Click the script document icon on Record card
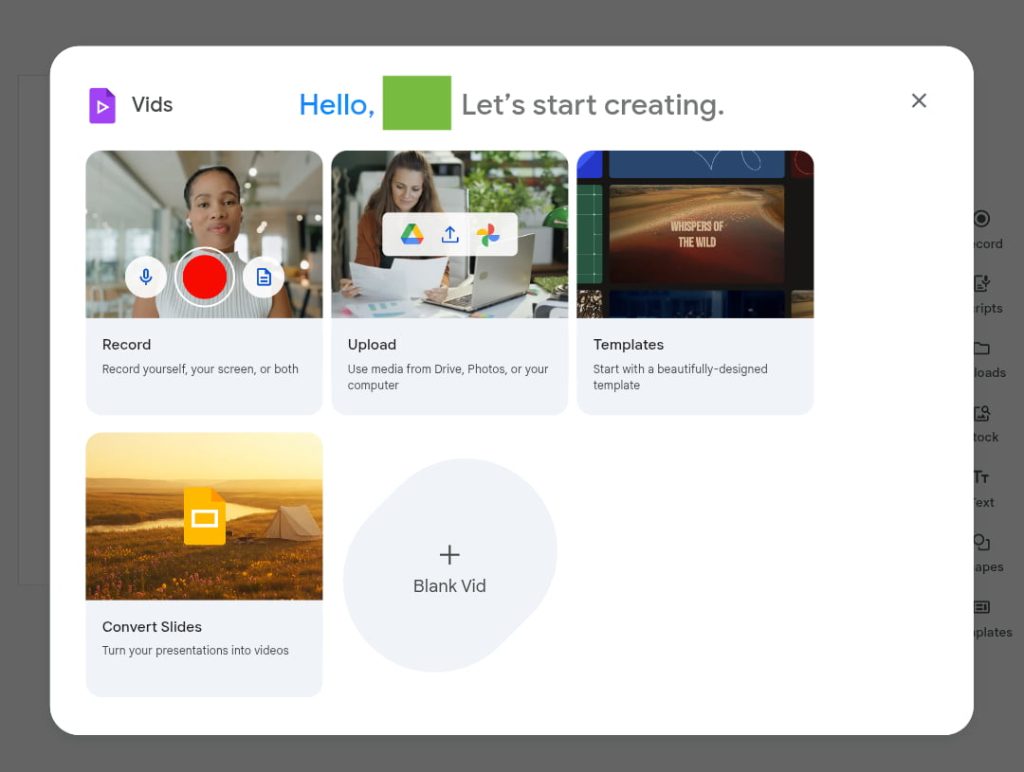This screenshot has width=1024, height=772. (264, 277)
